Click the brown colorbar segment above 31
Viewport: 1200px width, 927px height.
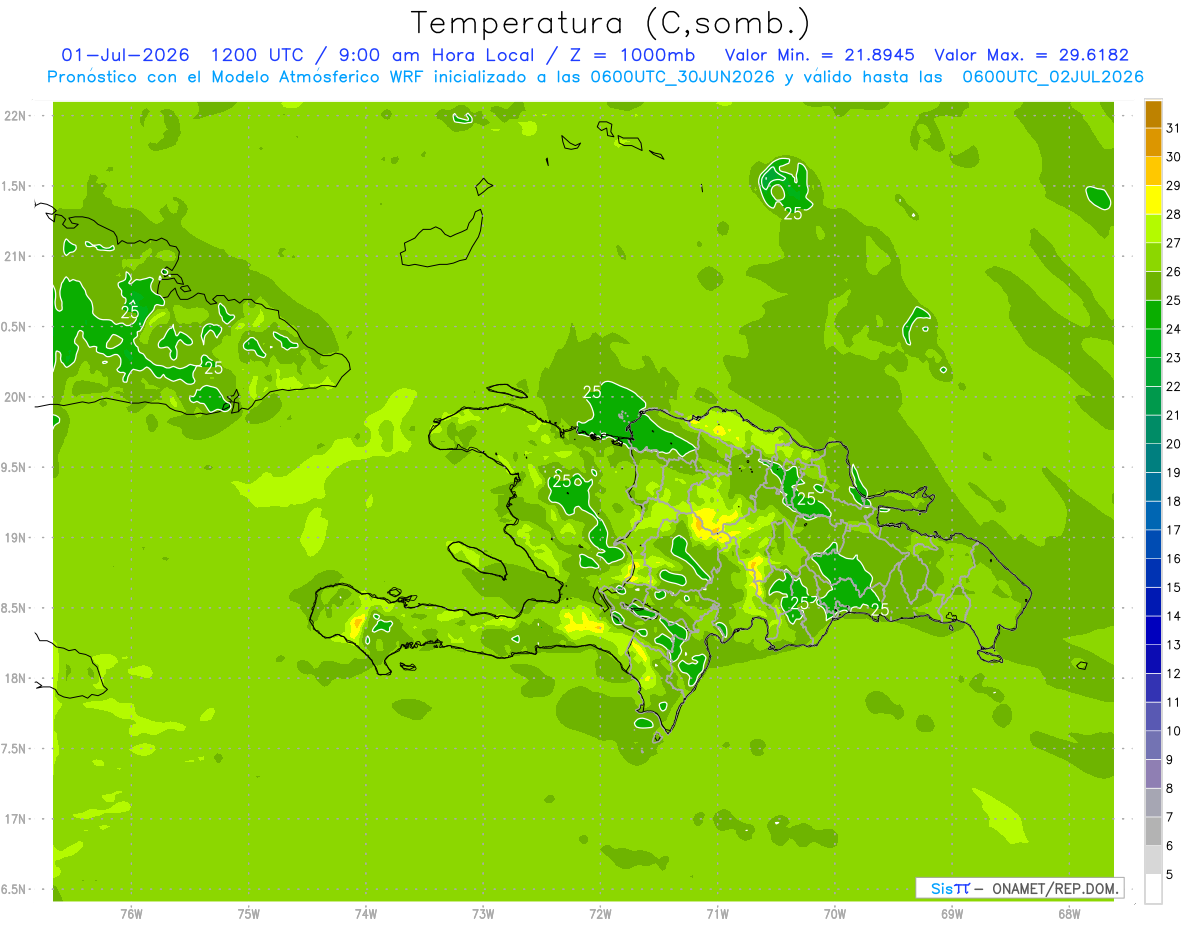[1153, 114]
